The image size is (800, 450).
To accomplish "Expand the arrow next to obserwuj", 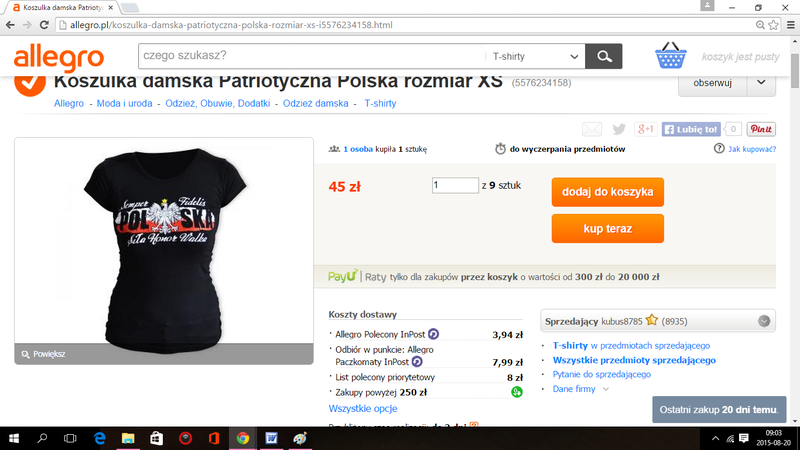I will (x=761, y=83).
